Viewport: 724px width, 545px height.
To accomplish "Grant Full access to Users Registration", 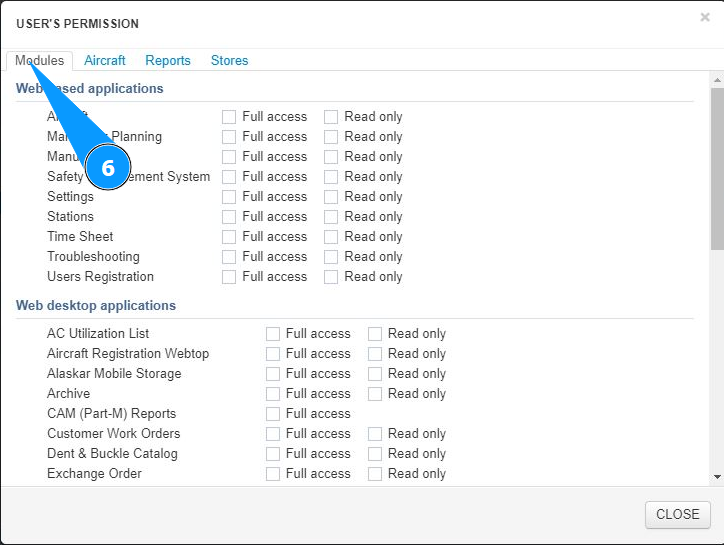I will (x=229, y=277).
